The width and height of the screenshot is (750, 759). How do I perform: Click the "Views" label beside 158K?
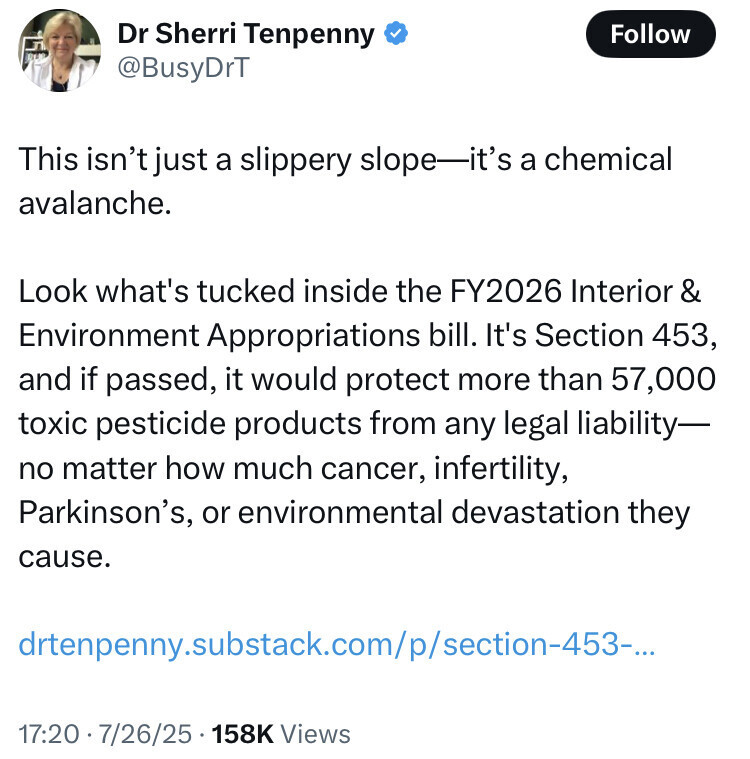[315, 733]
